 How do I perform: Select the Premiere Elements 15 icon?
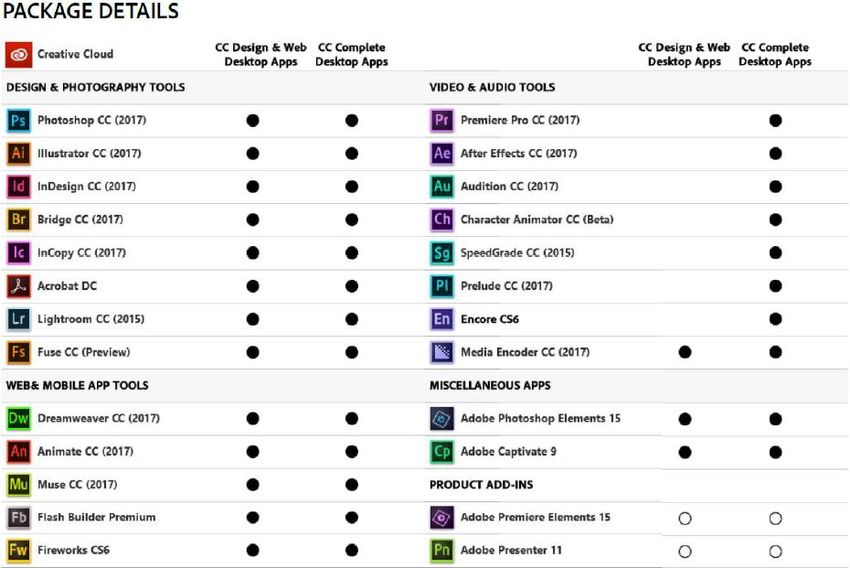coord(442,518)
